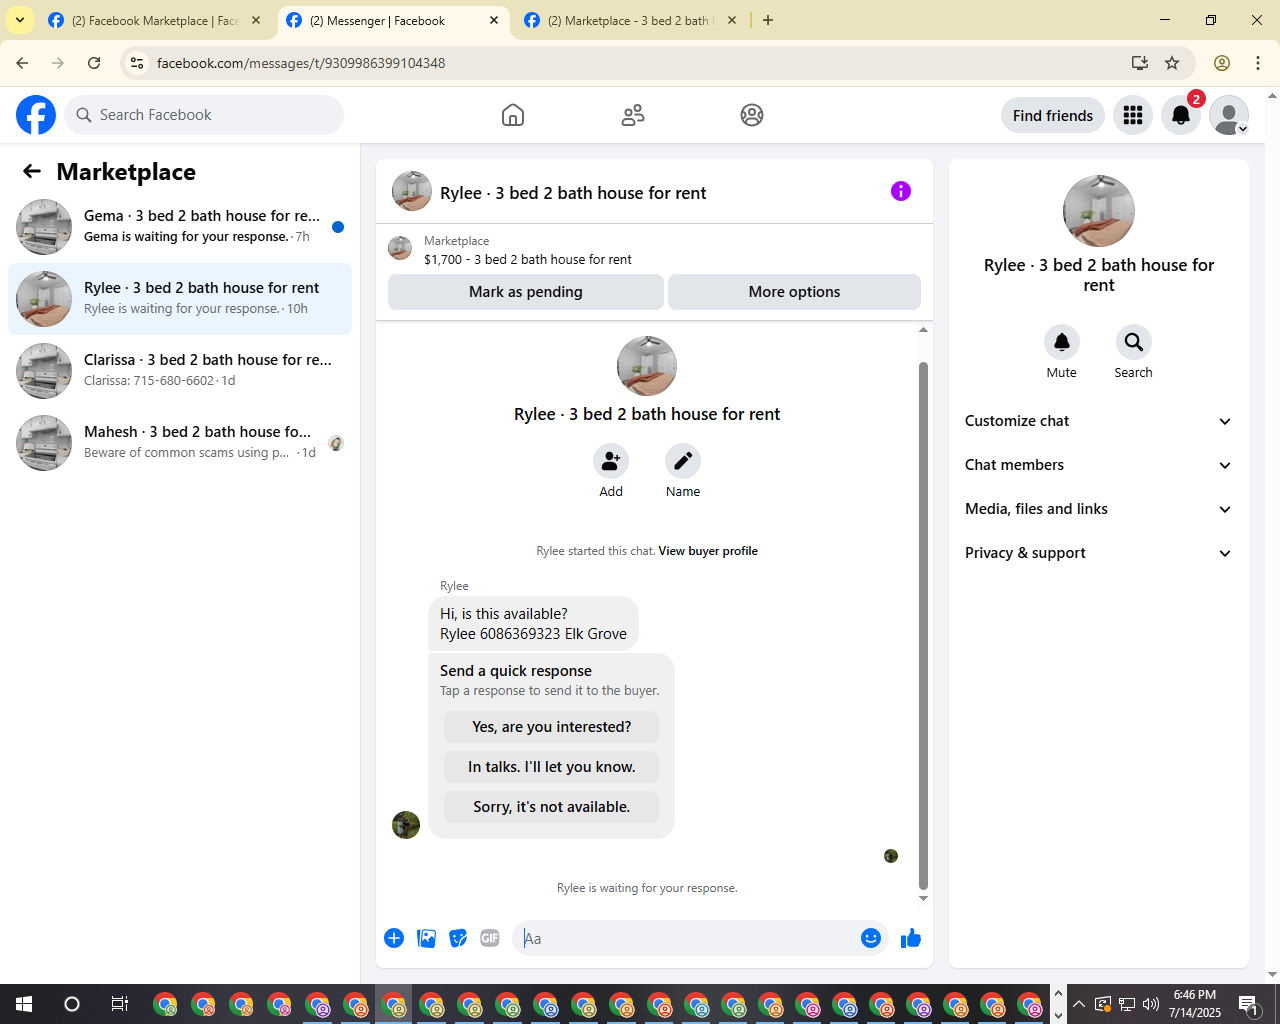
Task: Search in conversation magnifier icon
Action: pyautogui.click(x=1134, y=342)
